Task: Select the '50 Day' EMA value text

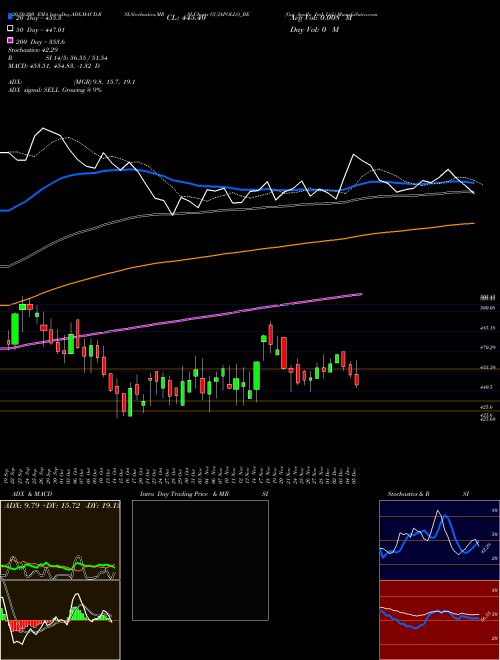Action: 40,30
